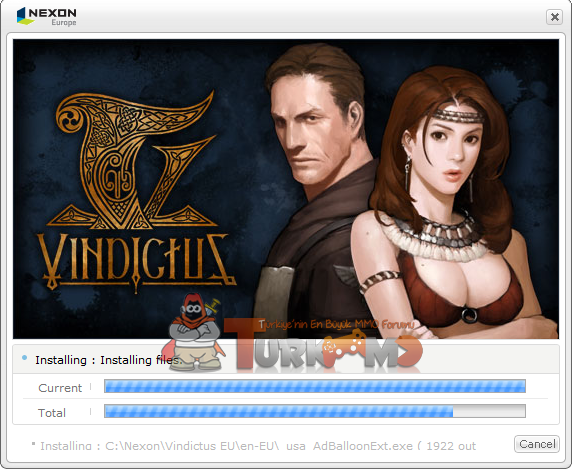The width and height of the screenshot is (572, 469).
Task: Click the 'Installing : Installing files' status text
Action: pos(108,360)
